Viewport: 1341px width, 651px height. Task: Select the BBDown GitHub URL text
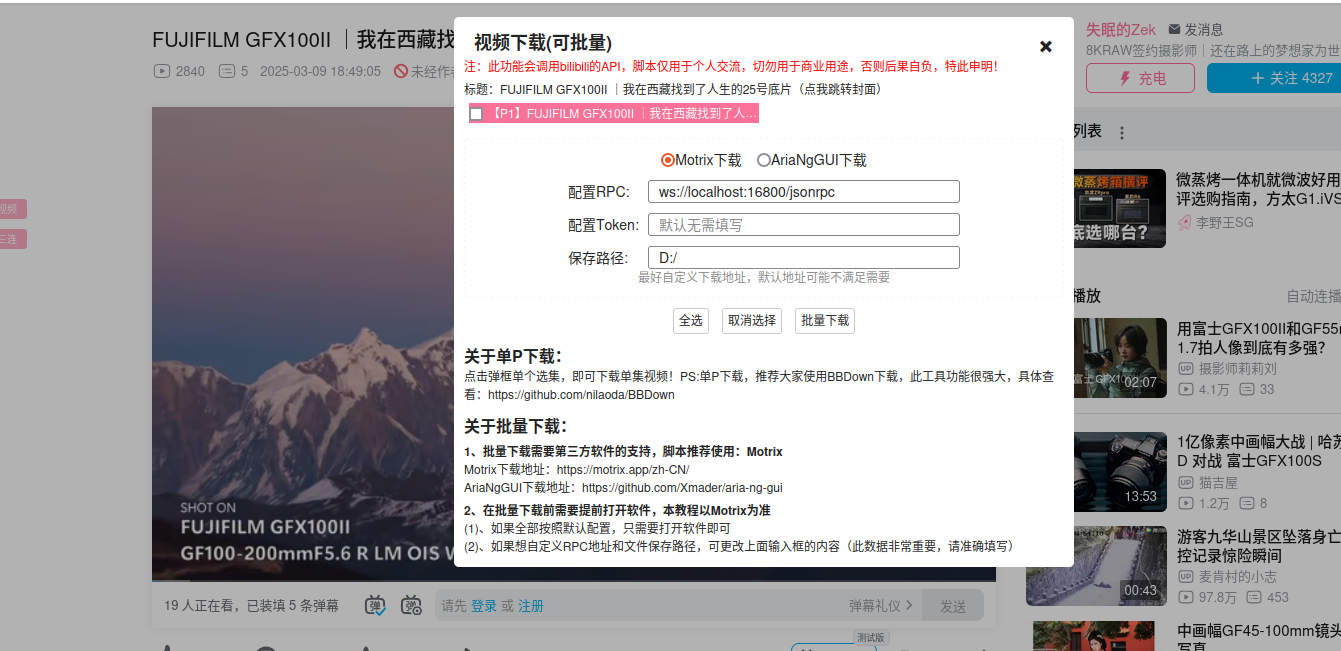pos(582,395)
